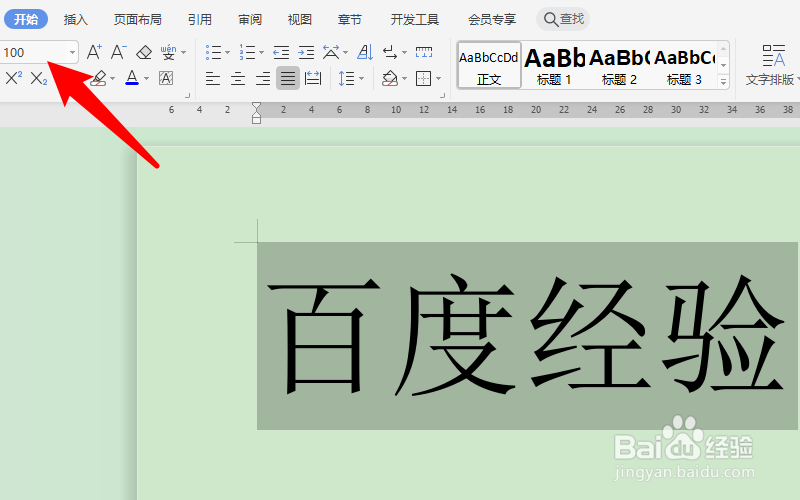Click the tab stops ruler icon
The image size is (800, 500).
tap(424, 52)
